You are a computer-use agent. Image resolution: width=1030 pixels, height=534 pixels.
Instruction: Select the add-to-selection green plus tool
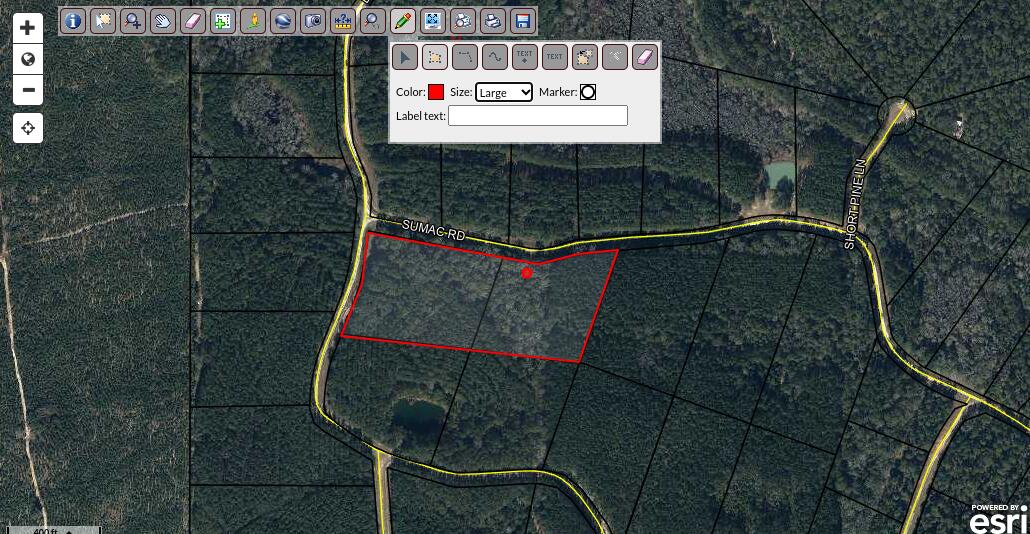[223, 21]
